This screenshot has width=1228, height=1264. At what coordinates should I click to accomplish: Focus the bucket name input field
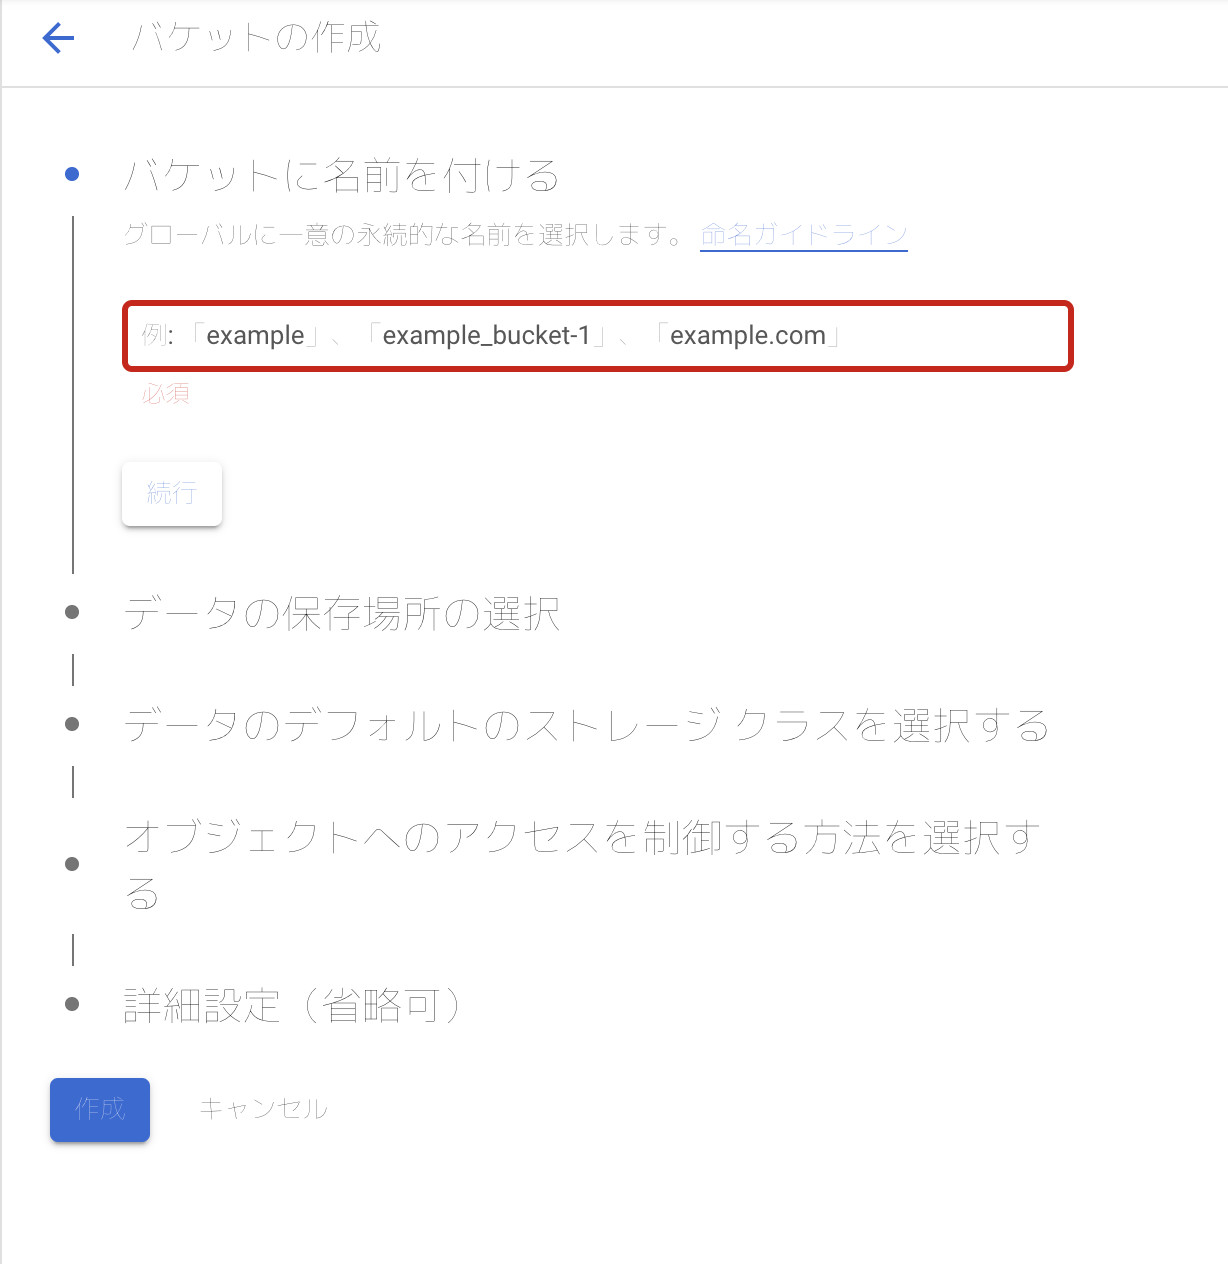coord(598,336)
